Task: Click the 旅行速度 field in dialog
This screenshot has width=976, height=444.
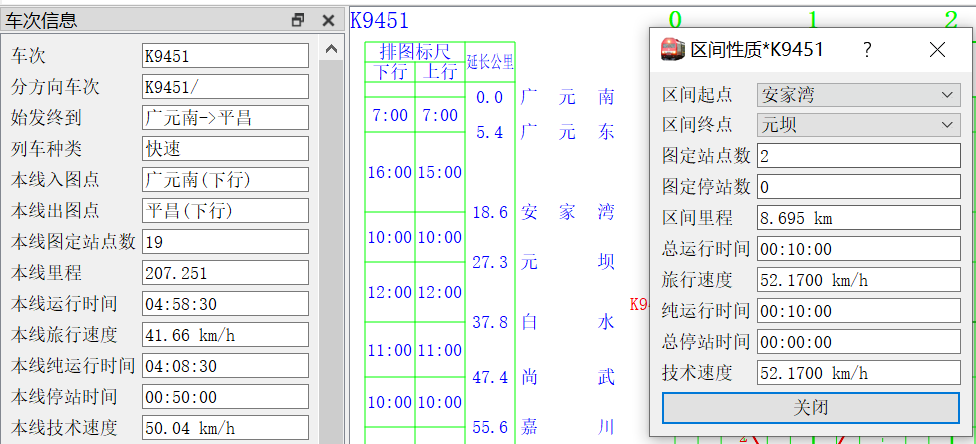Action: click(859, 280)
